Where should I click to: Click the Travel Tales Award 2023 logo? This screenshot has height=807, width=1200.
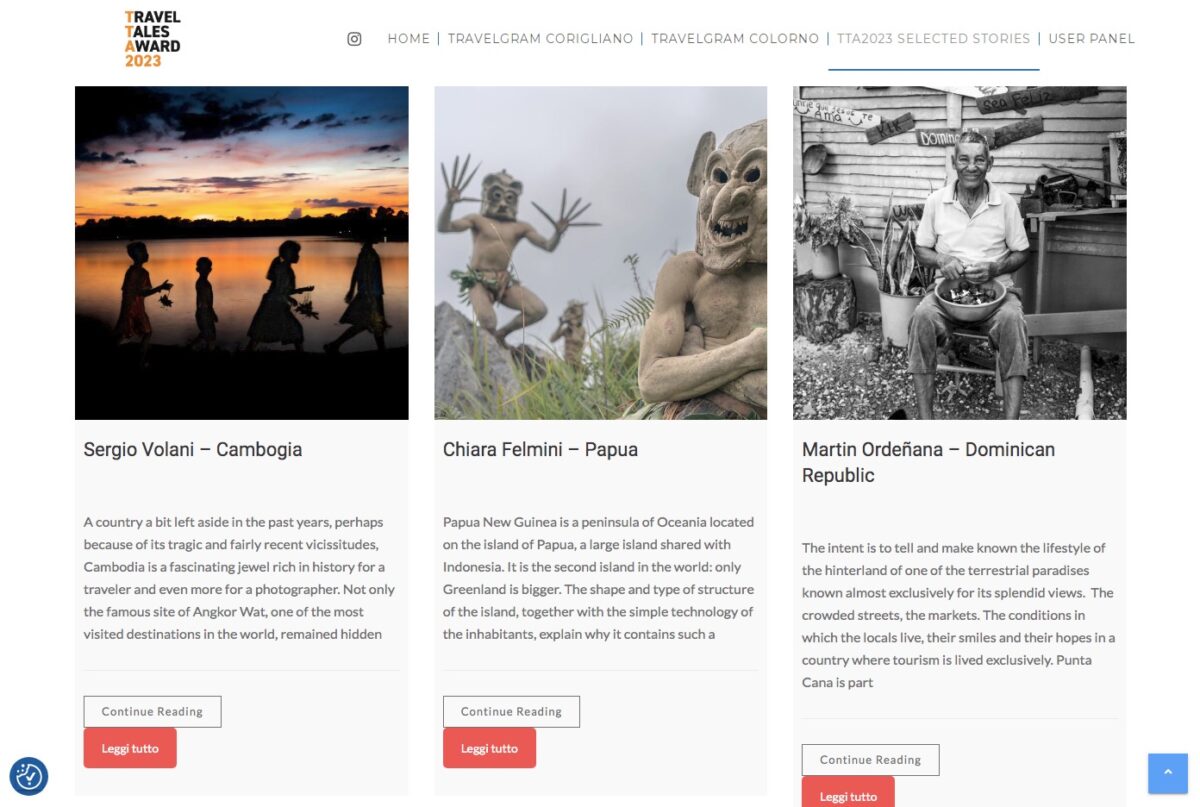click(153, 39)
